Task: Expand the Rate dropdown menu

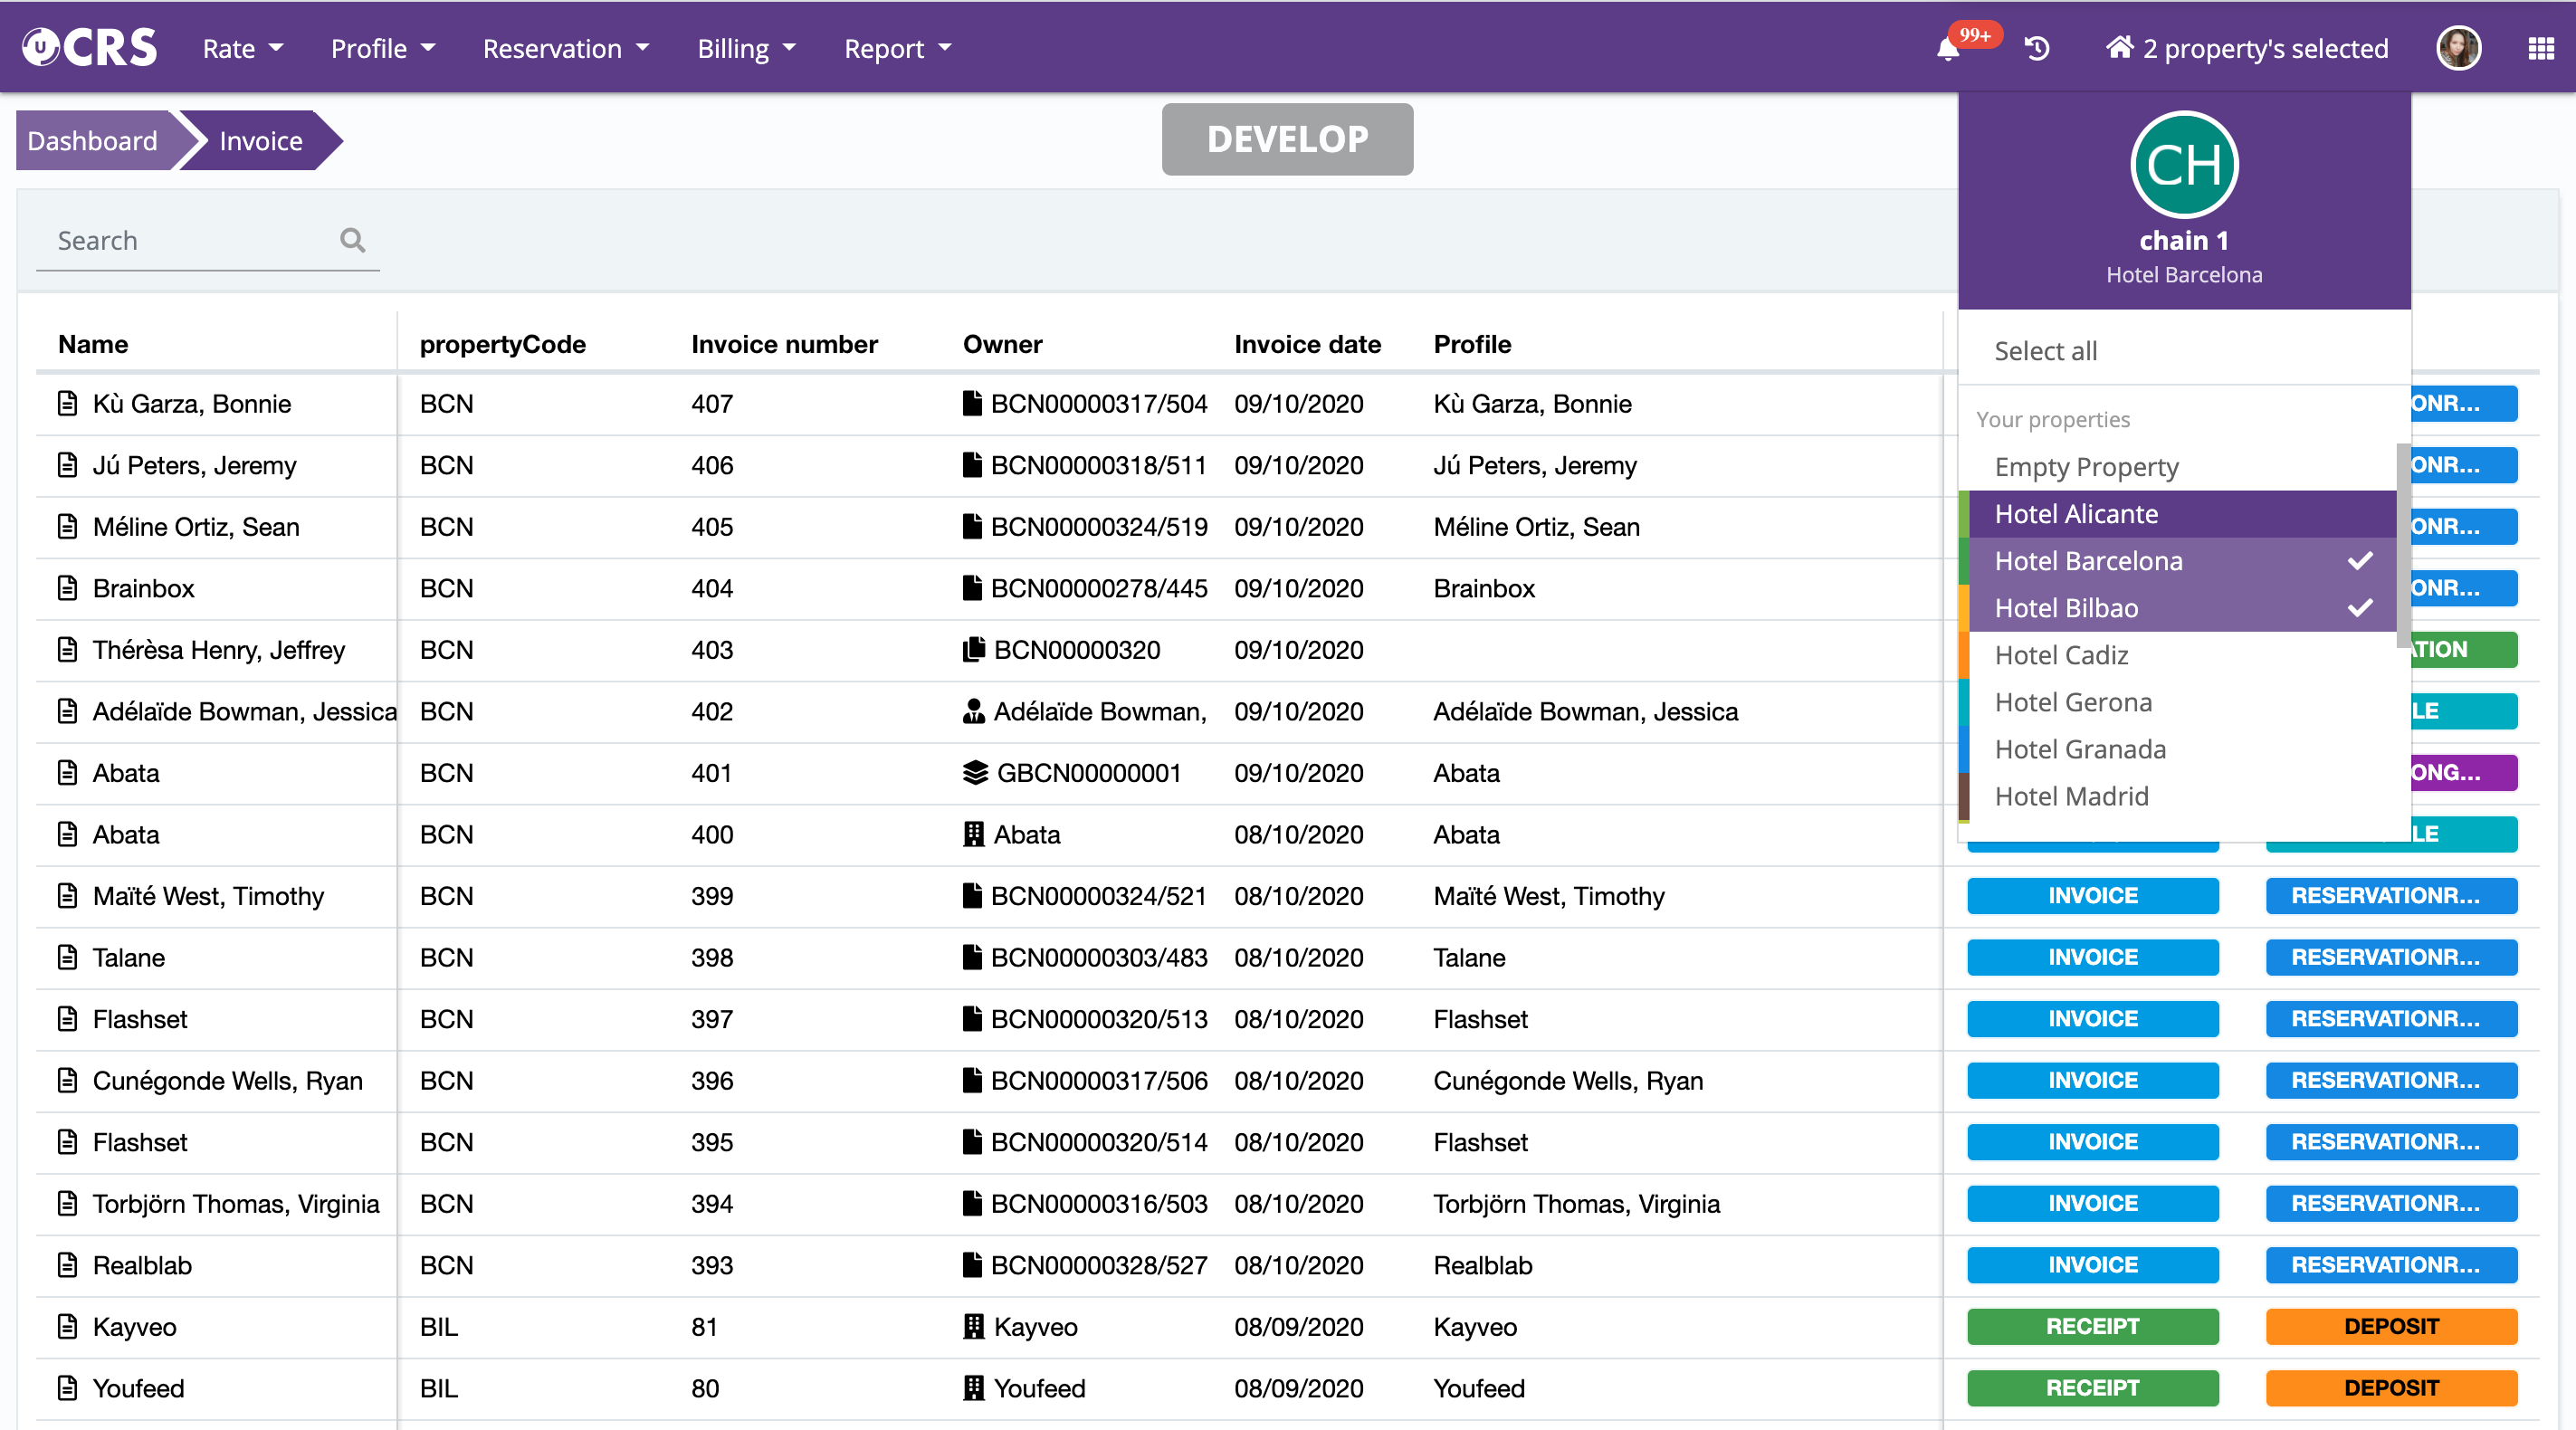Action: click(243, 48)
